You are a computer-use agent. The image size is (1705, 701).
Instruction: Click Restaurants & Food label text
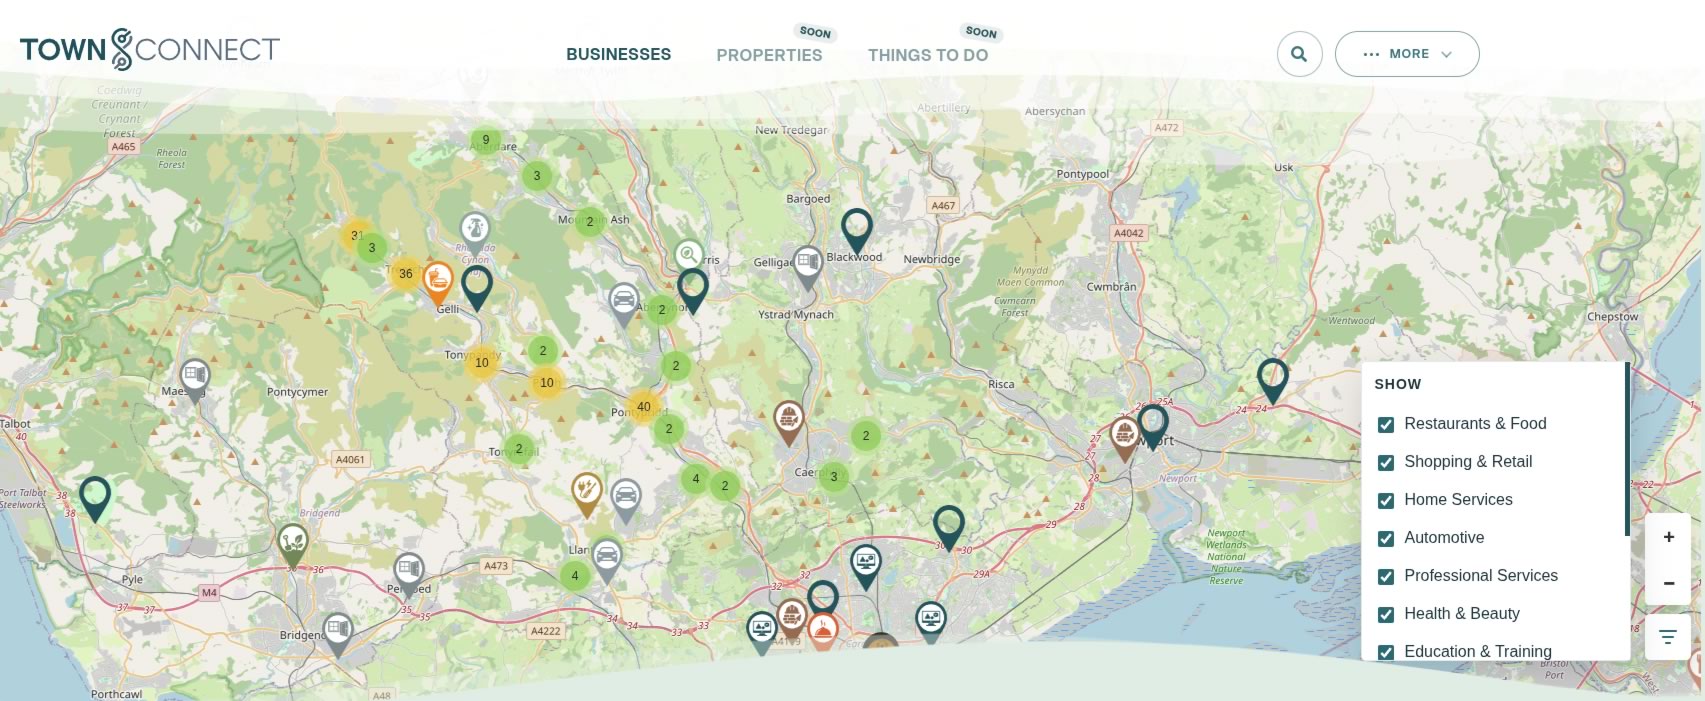(x=1475, y=424)
